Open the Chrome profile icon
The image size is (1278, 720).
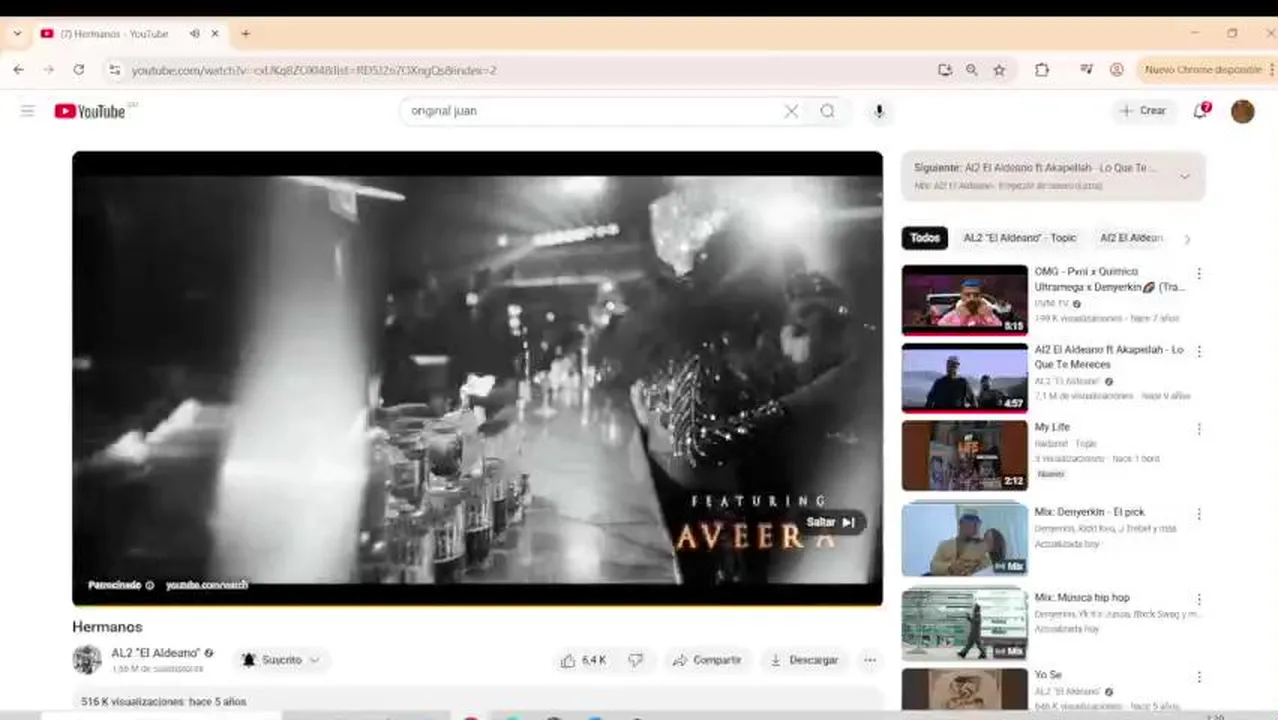(x=1117, y=70)
